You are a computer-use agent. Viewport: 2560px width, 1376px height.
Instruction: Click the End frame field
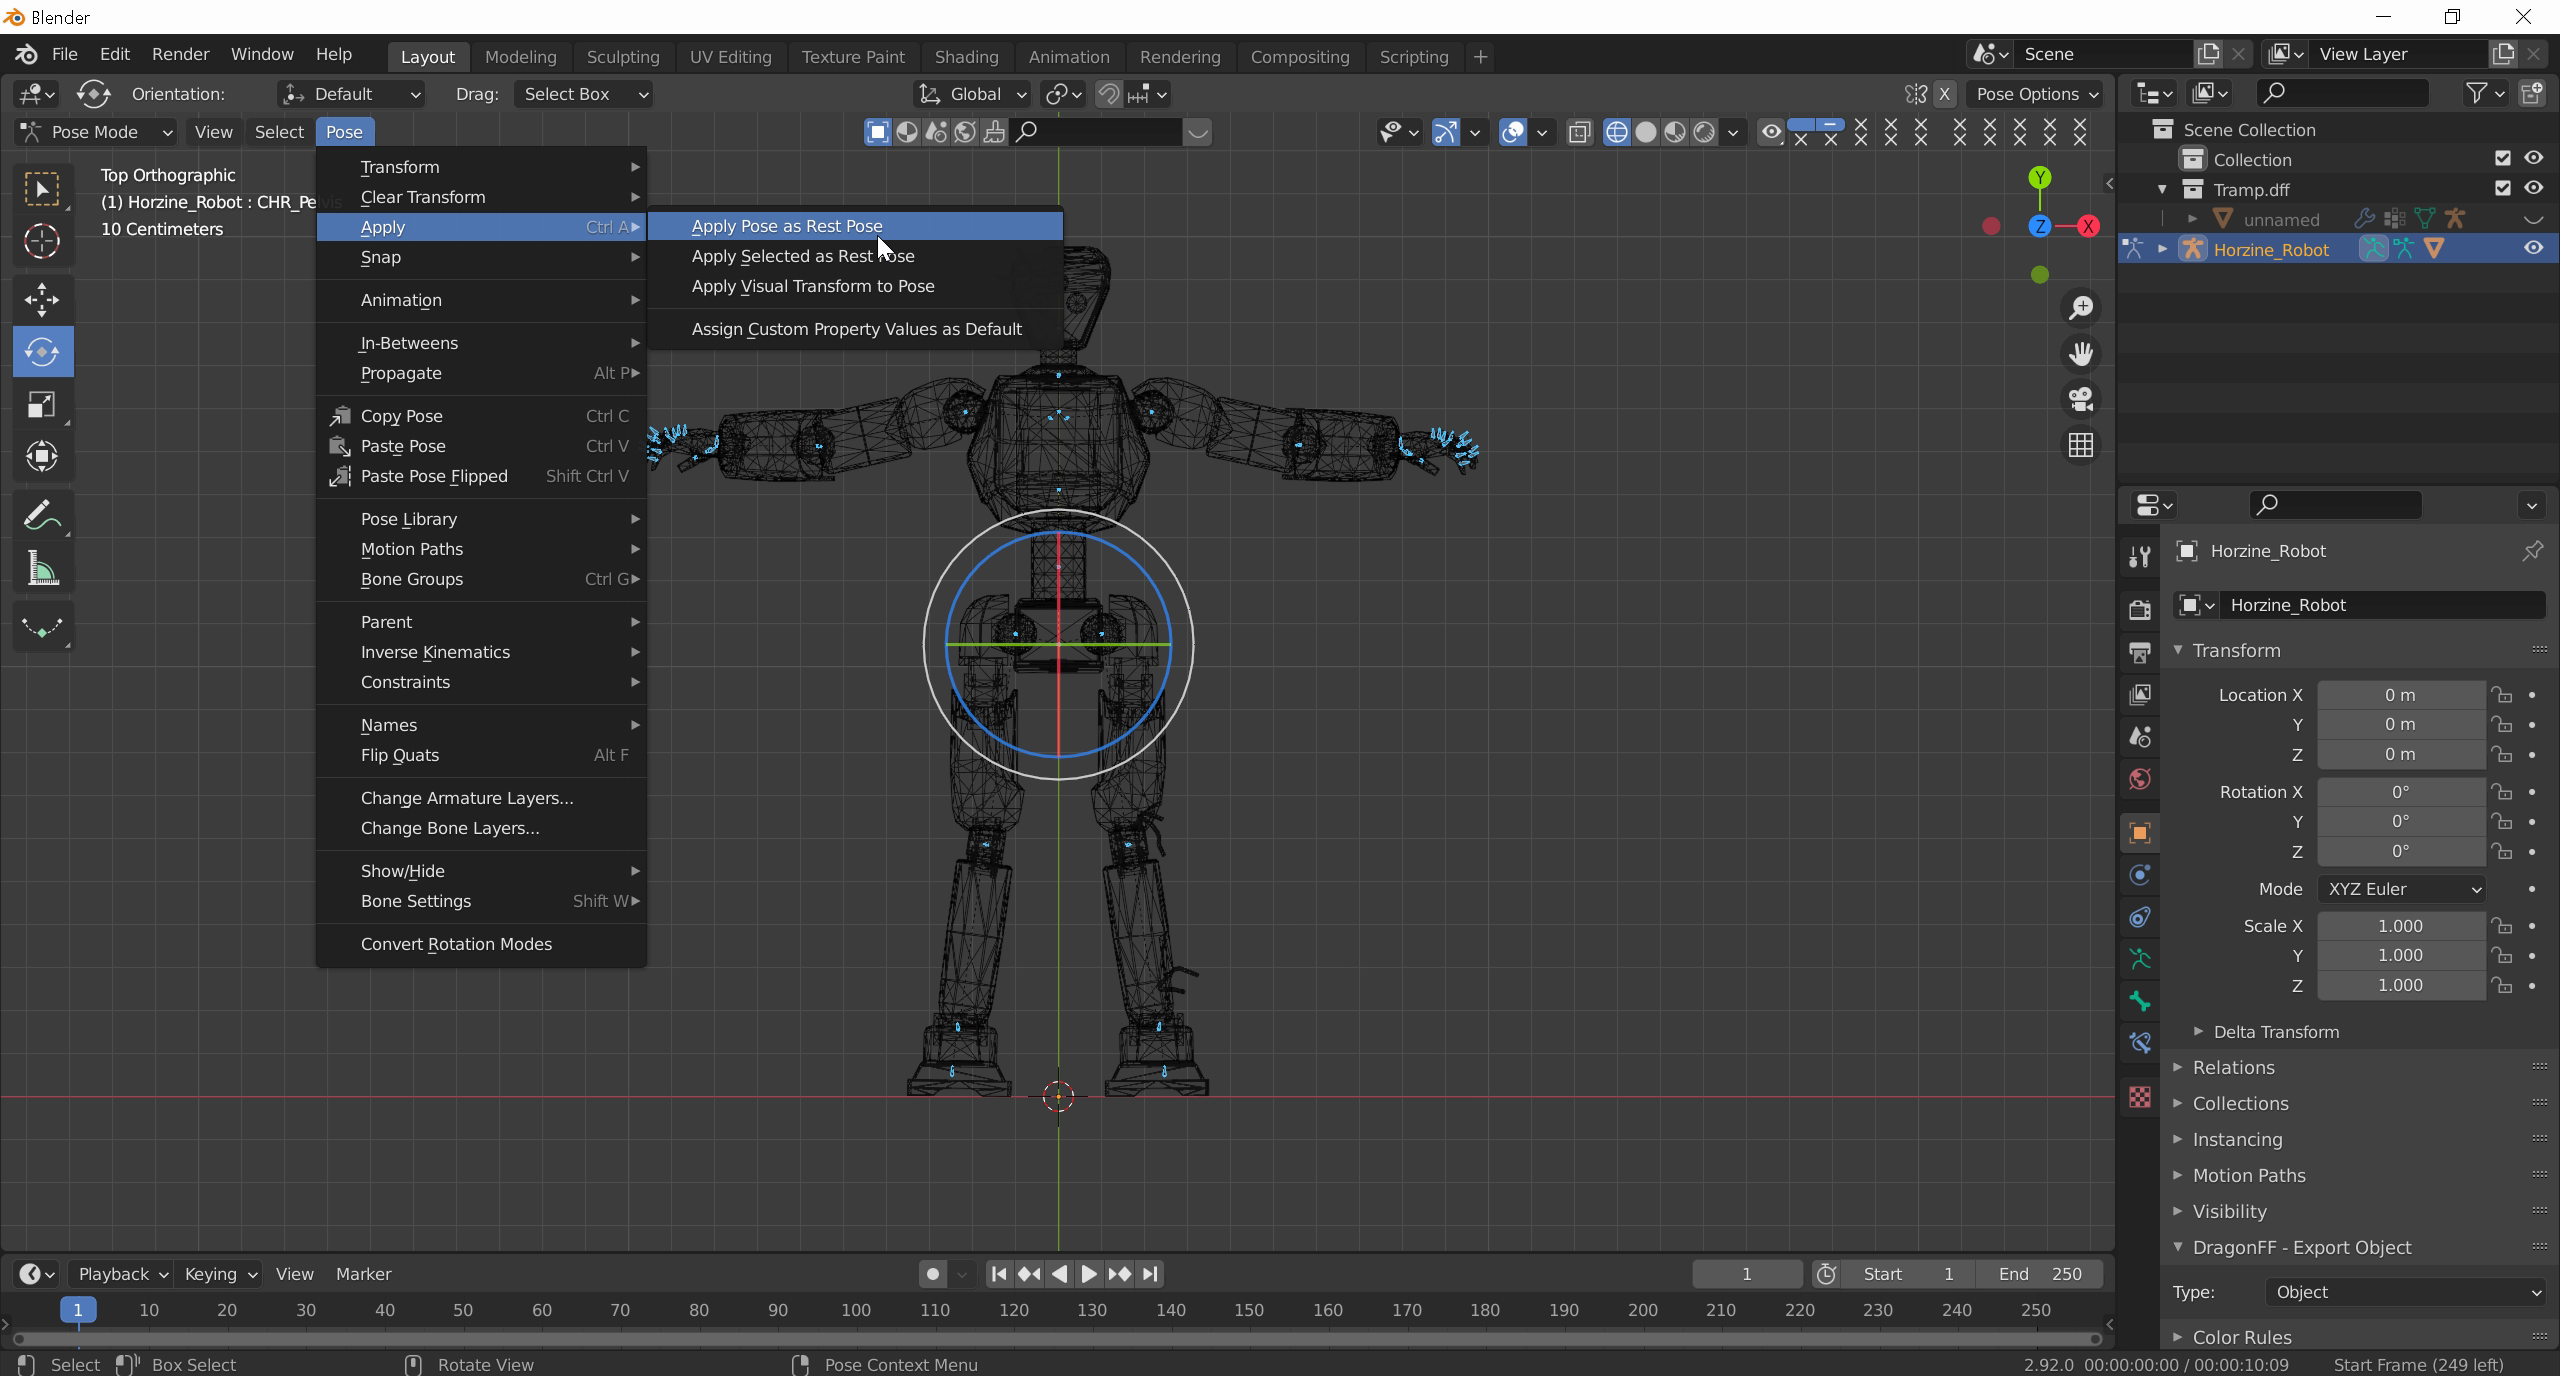pos(2040,1274)
